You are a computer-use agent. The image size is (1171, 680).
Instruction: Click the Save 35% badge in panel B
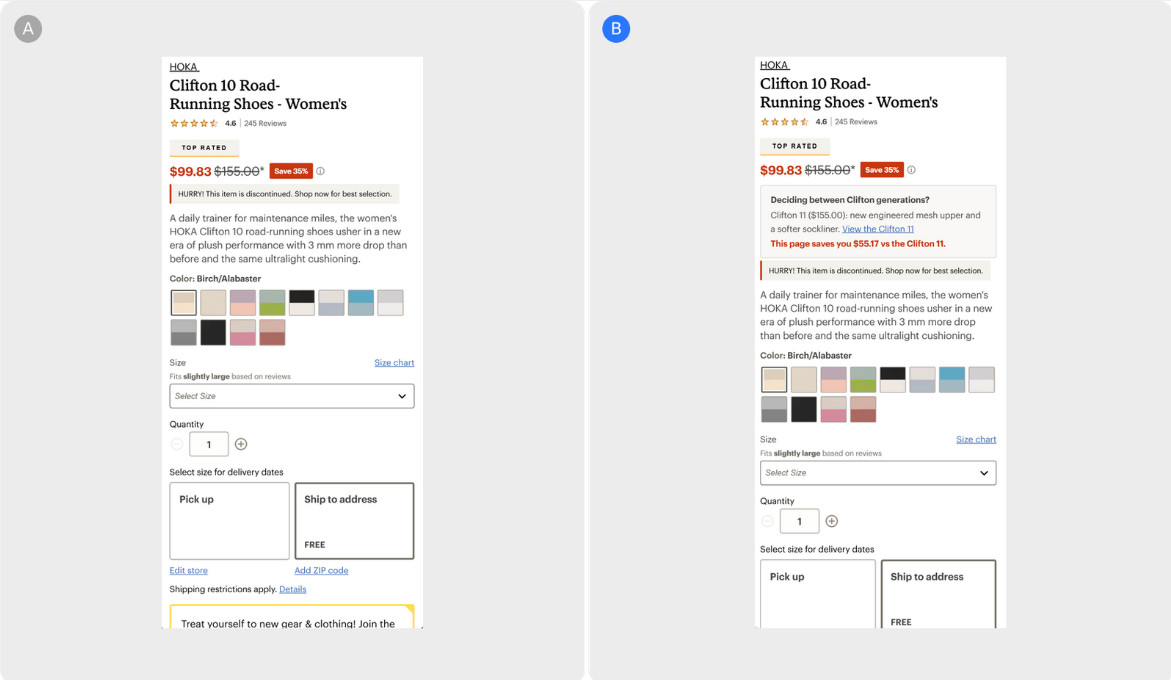click(882, 169)
